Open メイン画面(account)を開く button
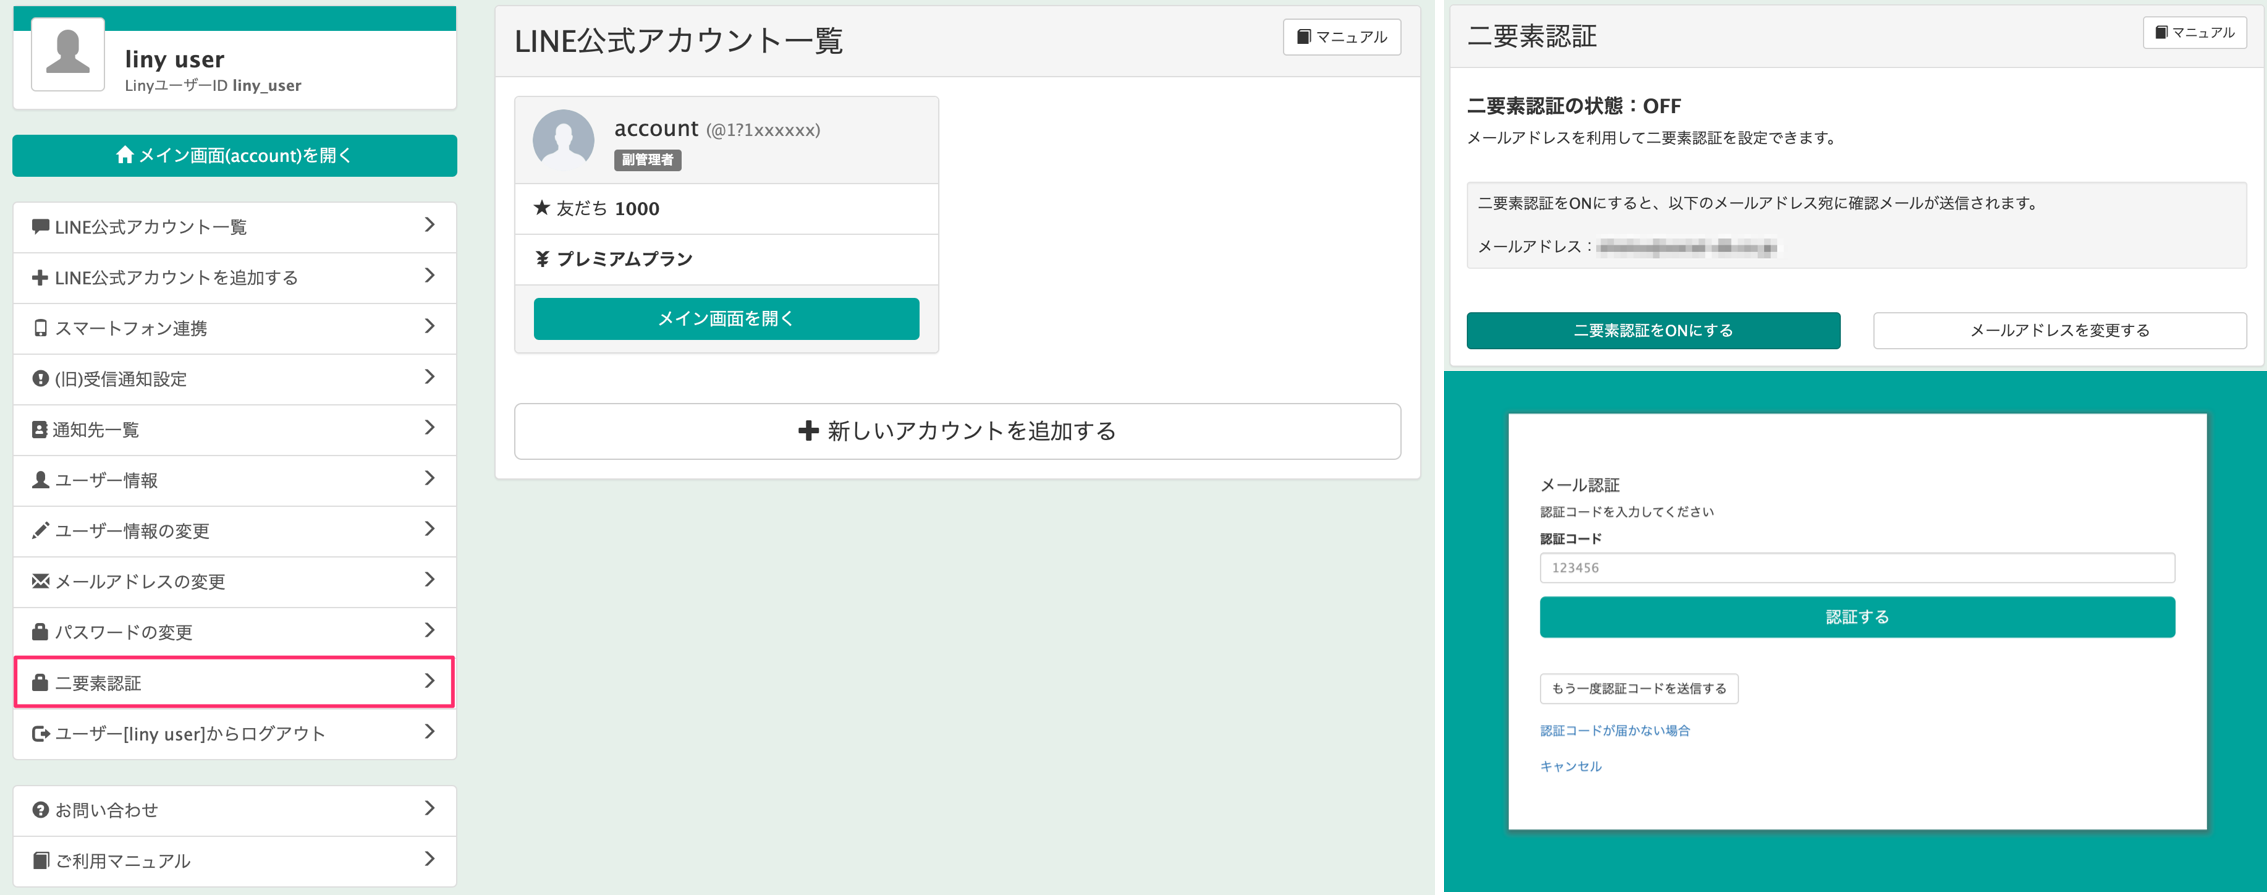Viewport: 2267px width, 895px height. coord(235,155)
